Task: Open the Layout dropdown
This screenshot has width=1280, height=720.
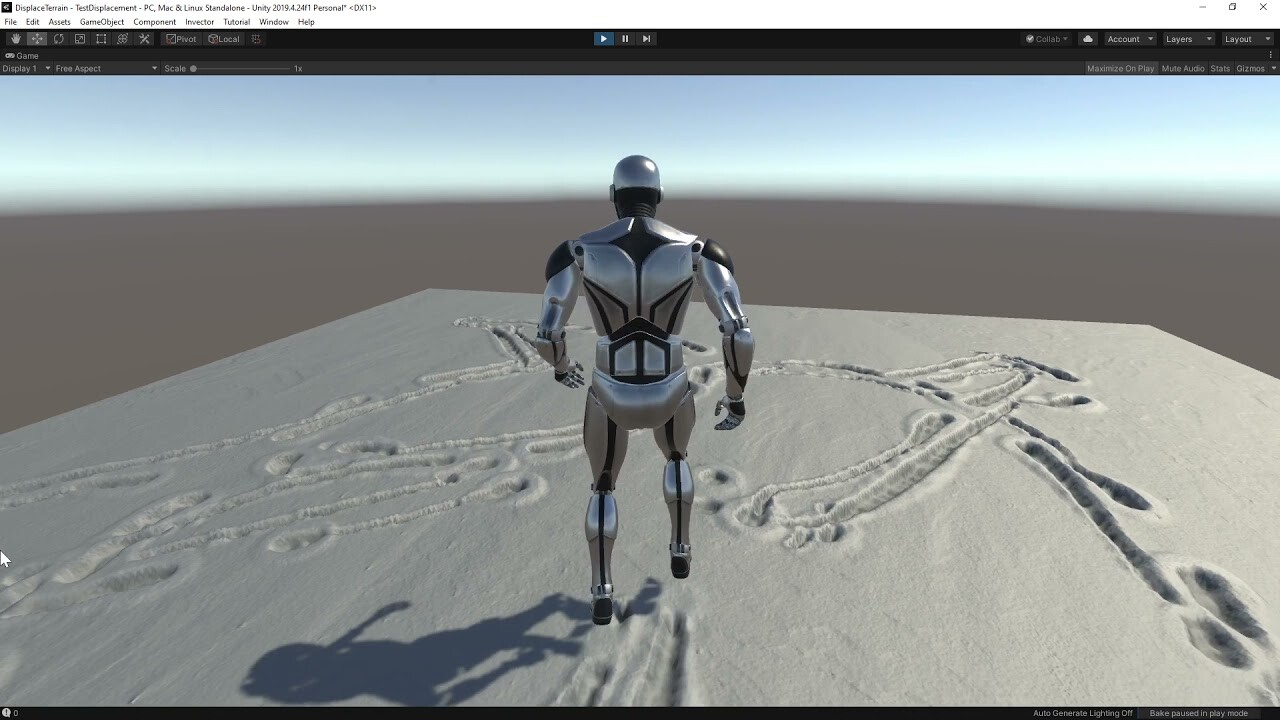Action: [1245, 39]
